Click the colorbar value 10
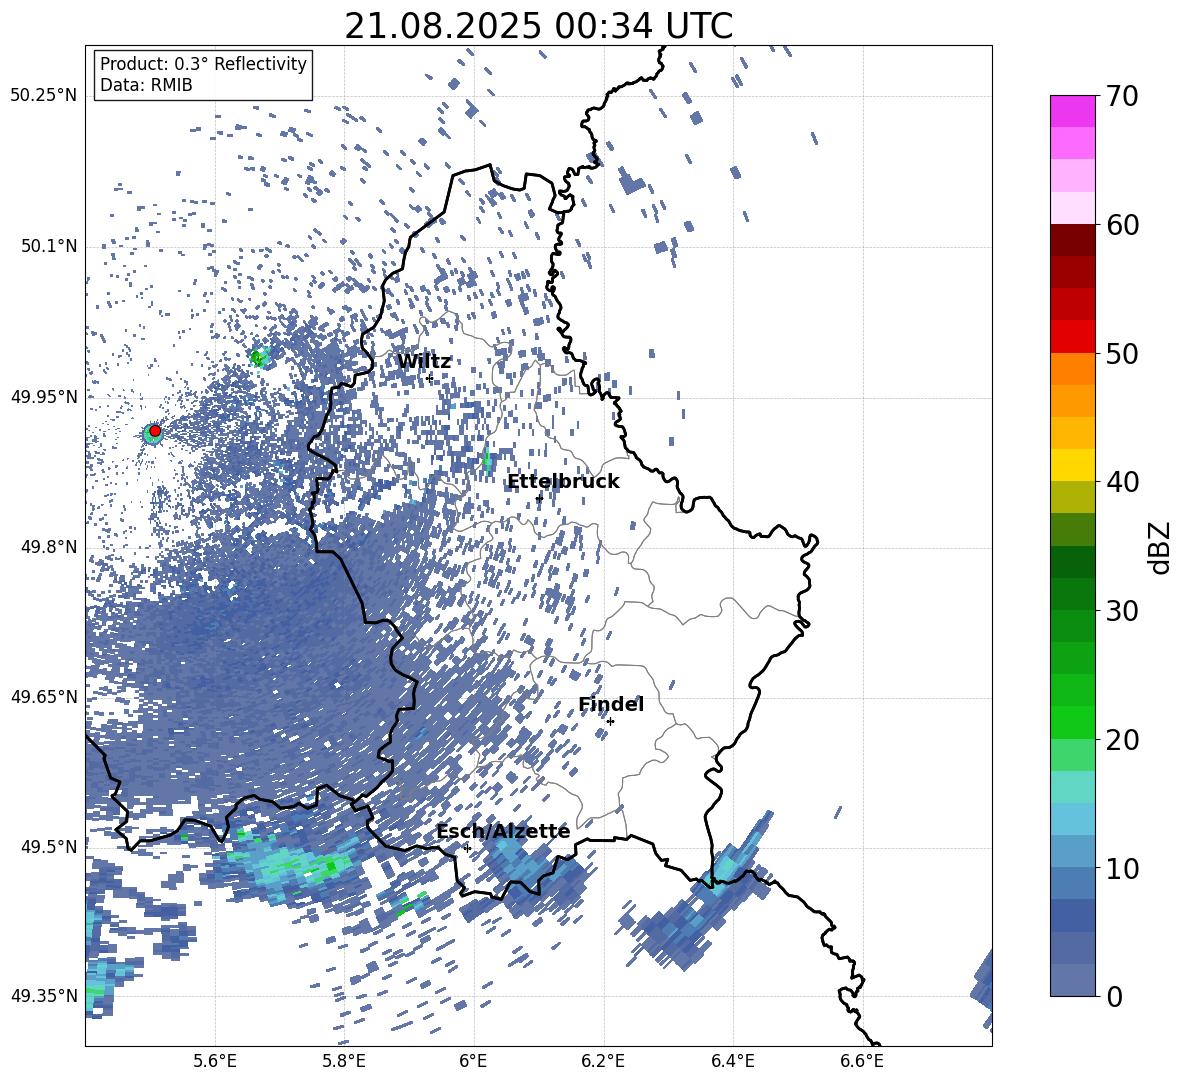The image size is (1184, 1081). coord(1121,869)
